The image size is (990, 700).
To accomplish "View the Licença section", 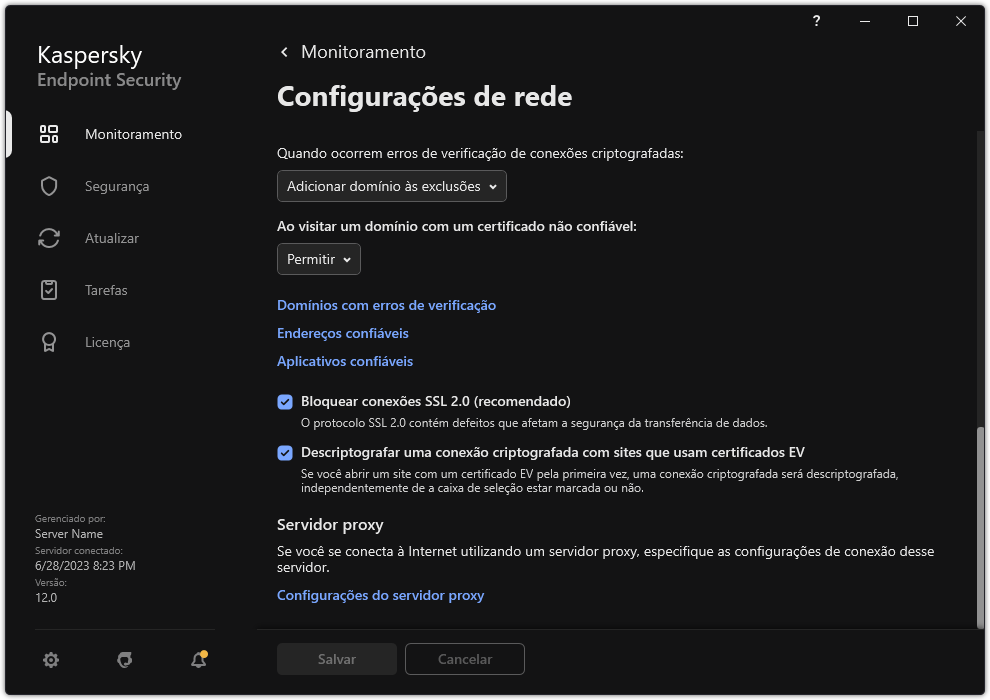I will (x=106, y=342).
